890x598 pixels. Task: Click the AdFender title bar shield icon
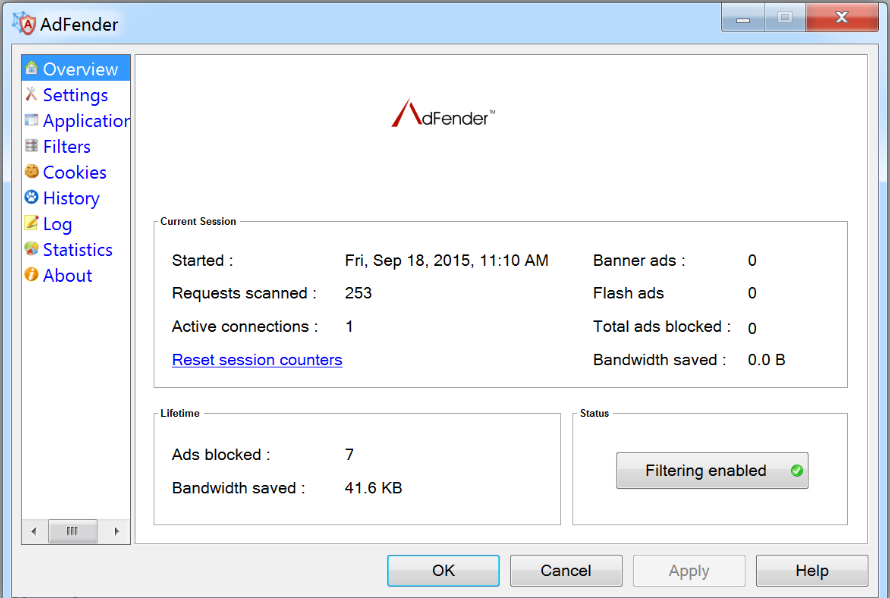[24, 24]
